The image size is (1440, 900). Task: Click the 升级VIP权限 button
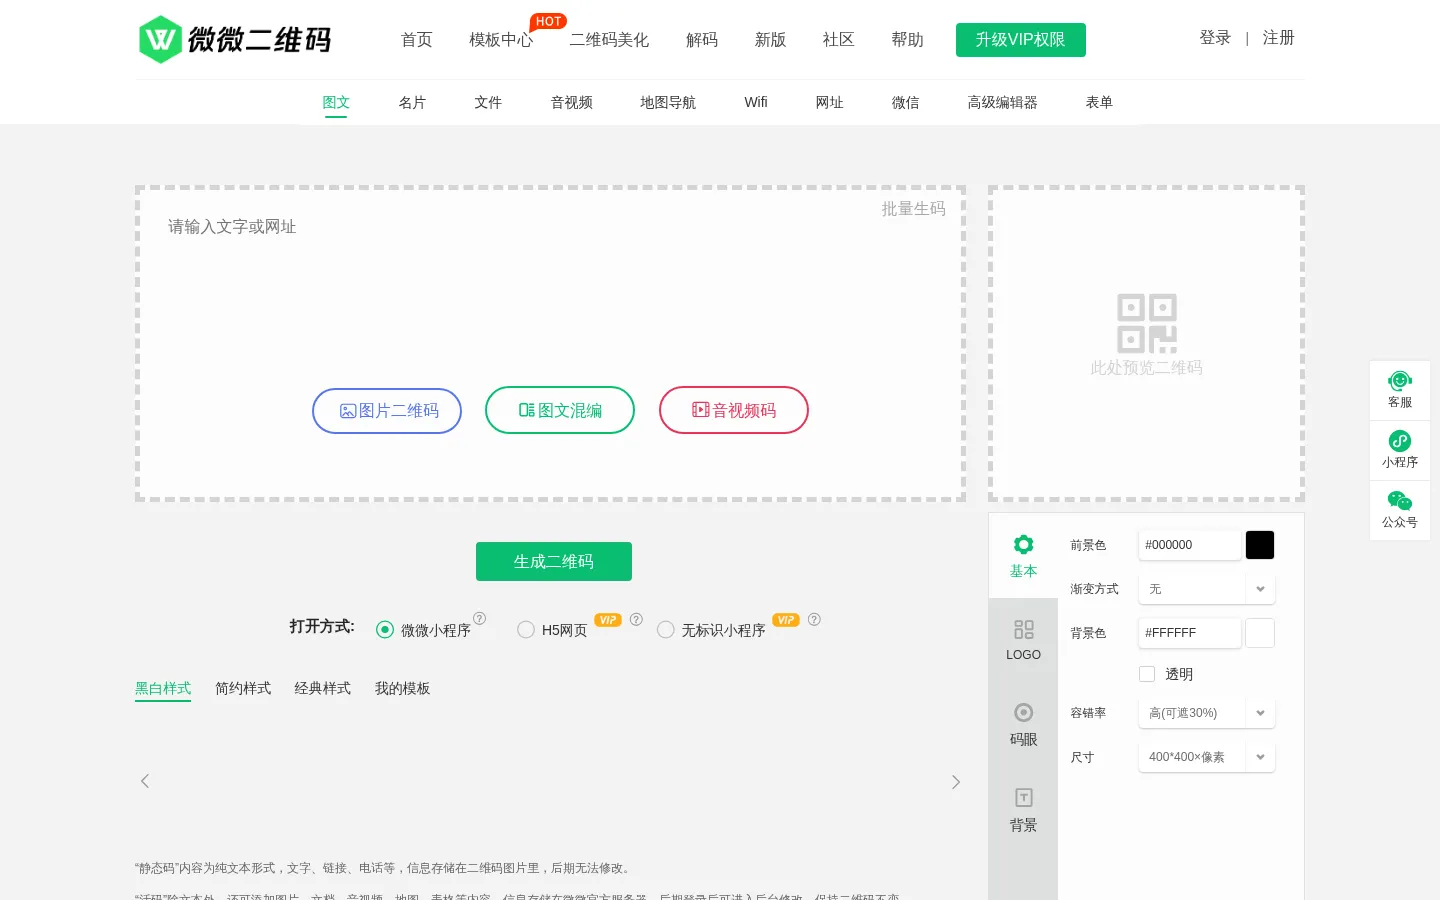pos(1021,40)
